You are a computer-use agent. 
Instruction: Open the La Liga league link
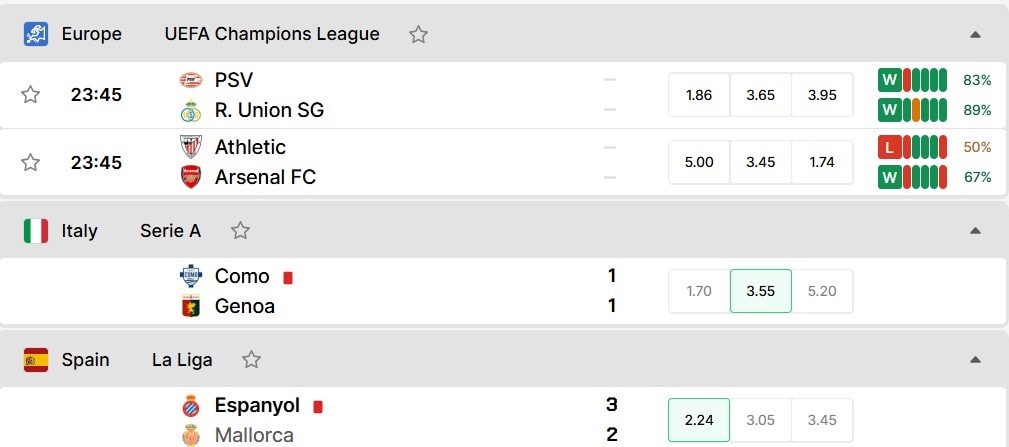182,360
